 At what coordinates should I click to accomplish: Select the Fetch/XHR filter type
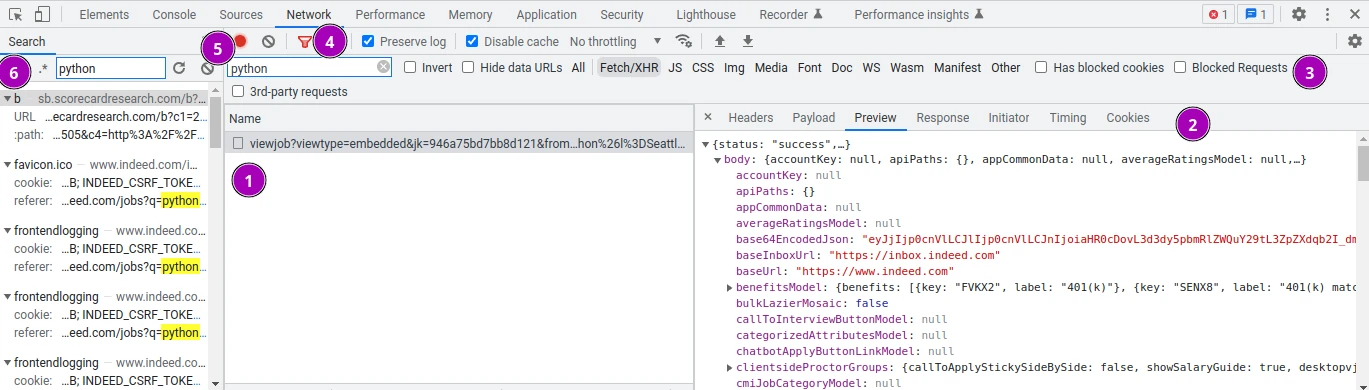[629, 68]
